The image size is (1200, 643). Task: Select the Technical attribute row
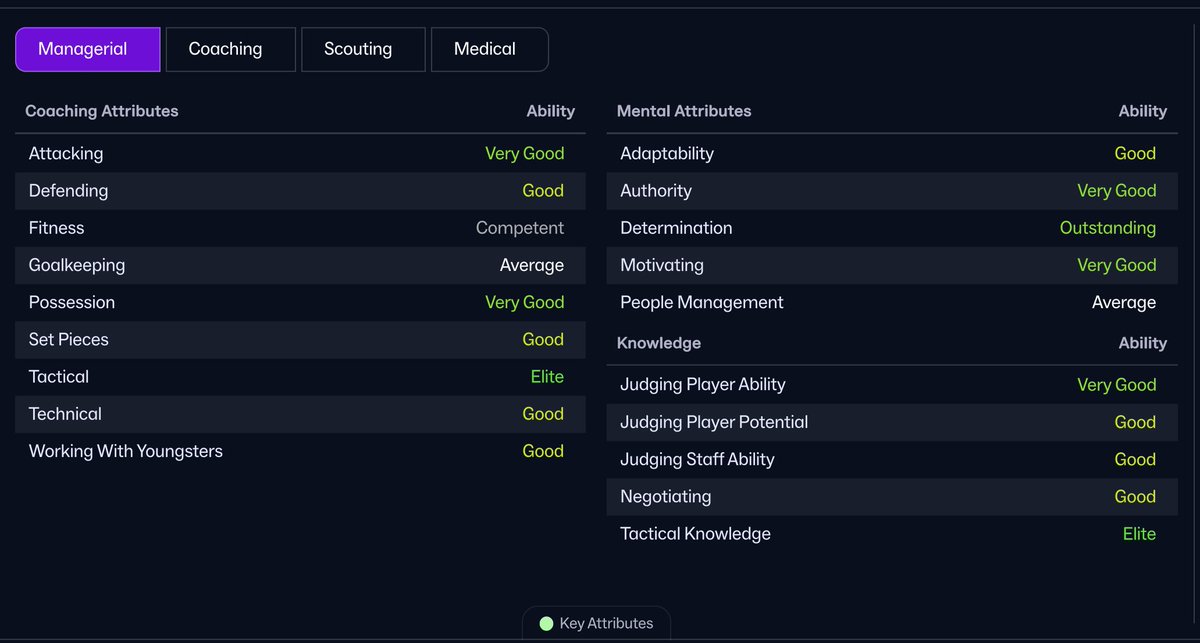300,414
